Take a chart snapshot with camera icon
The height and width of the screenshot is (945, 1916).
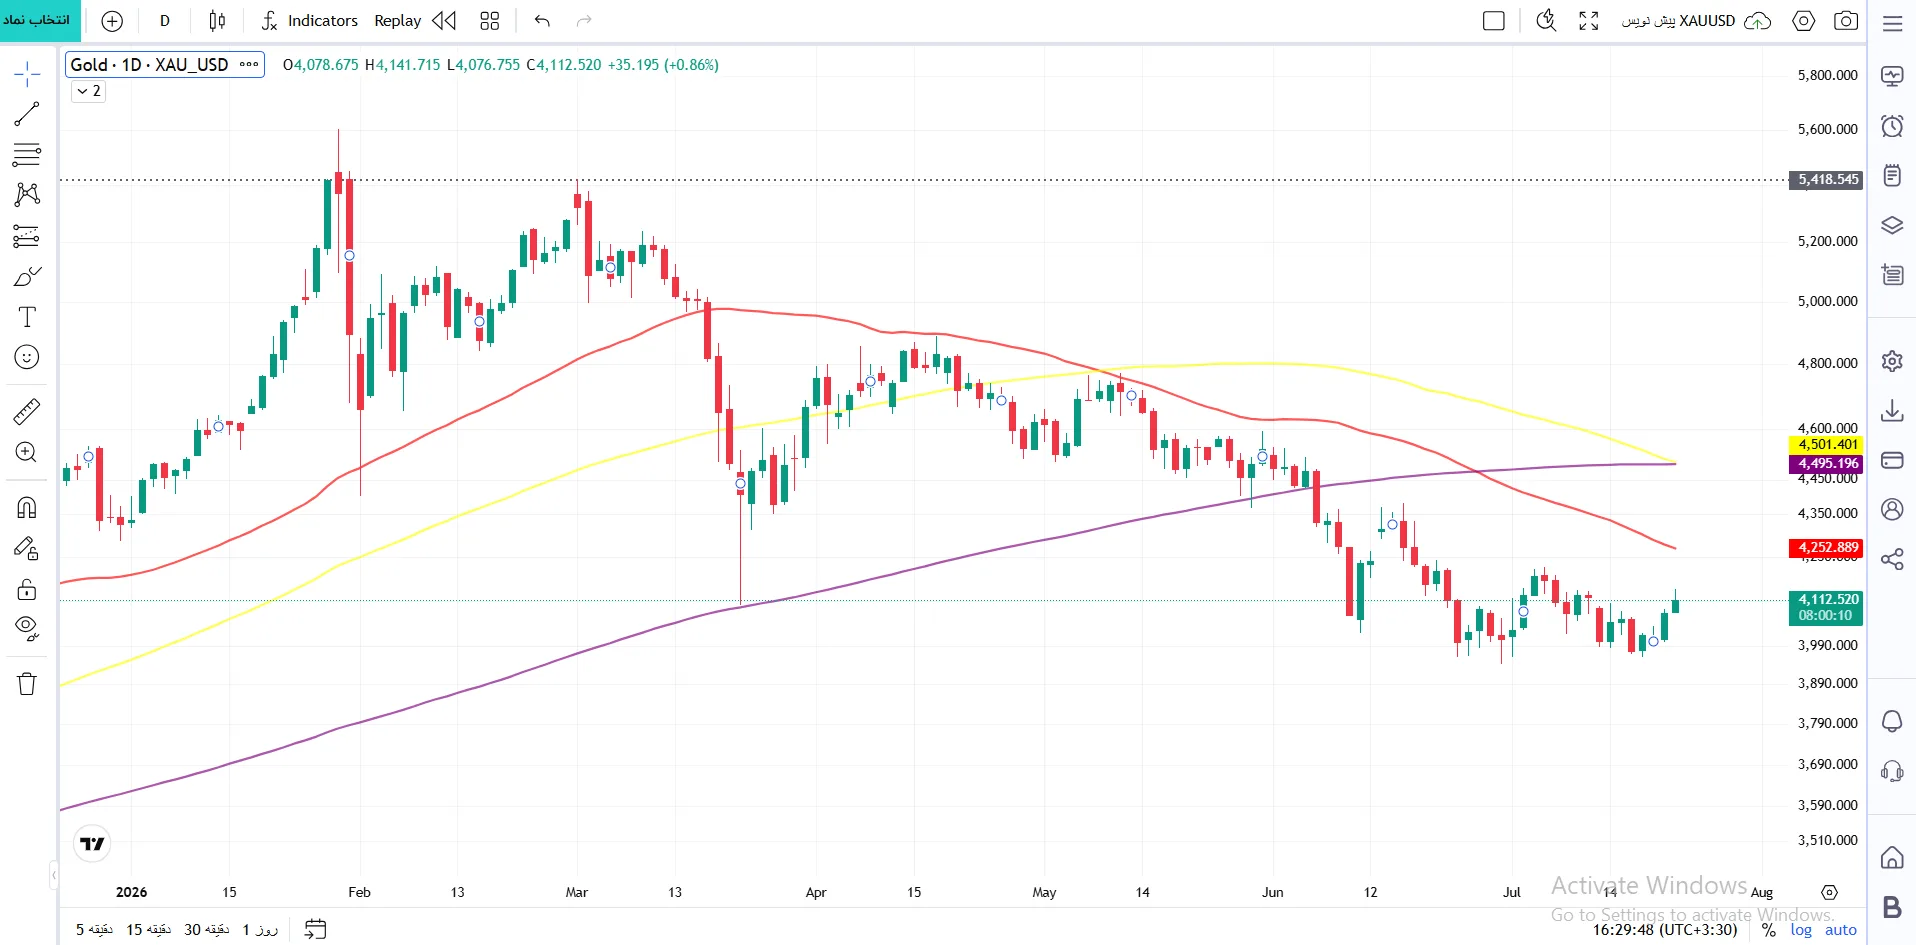1846,21
